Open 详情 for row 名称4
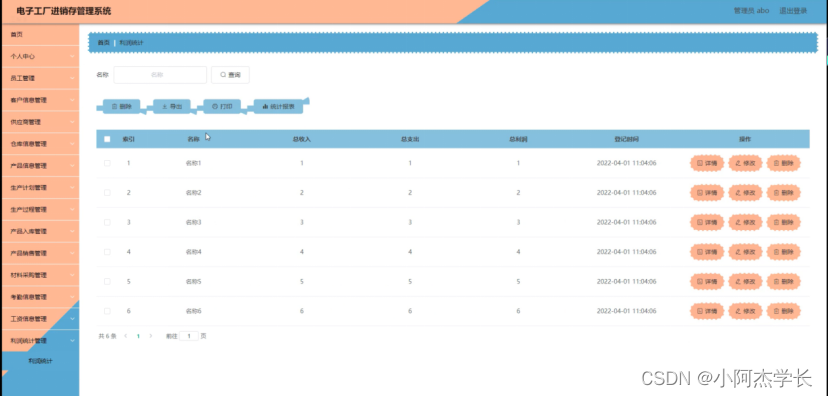This screenshot has height=397, width=828. point(707,252)
